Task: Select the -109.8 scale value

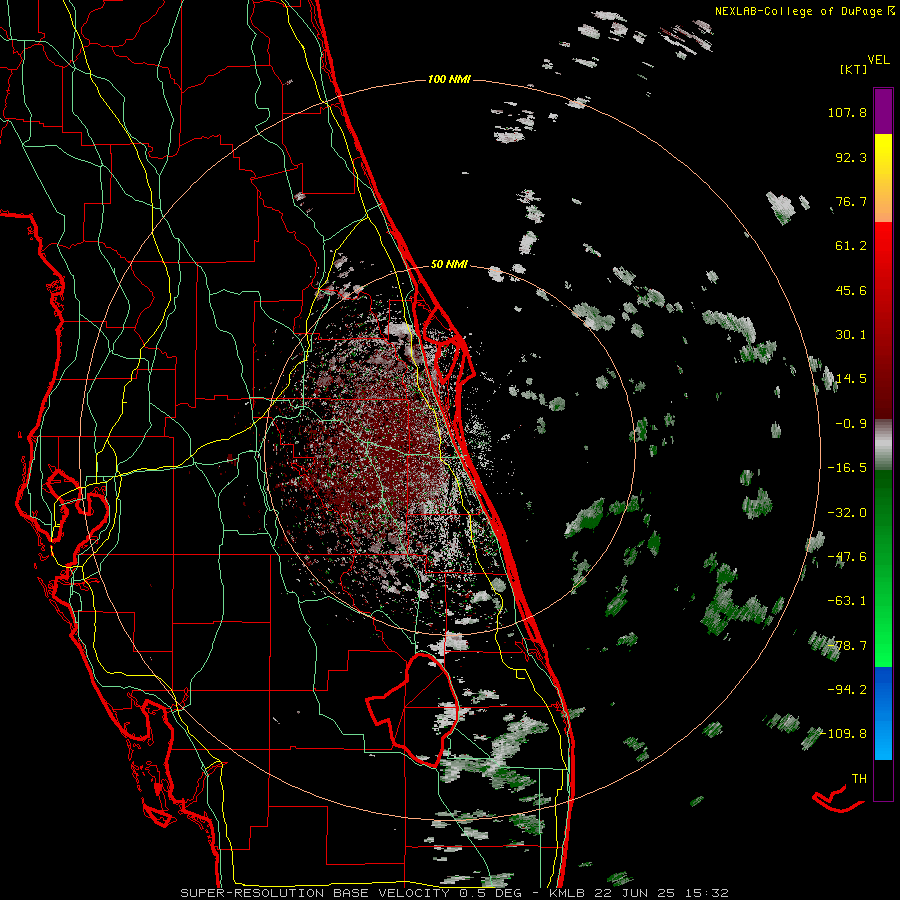Action: pos(844,734)
